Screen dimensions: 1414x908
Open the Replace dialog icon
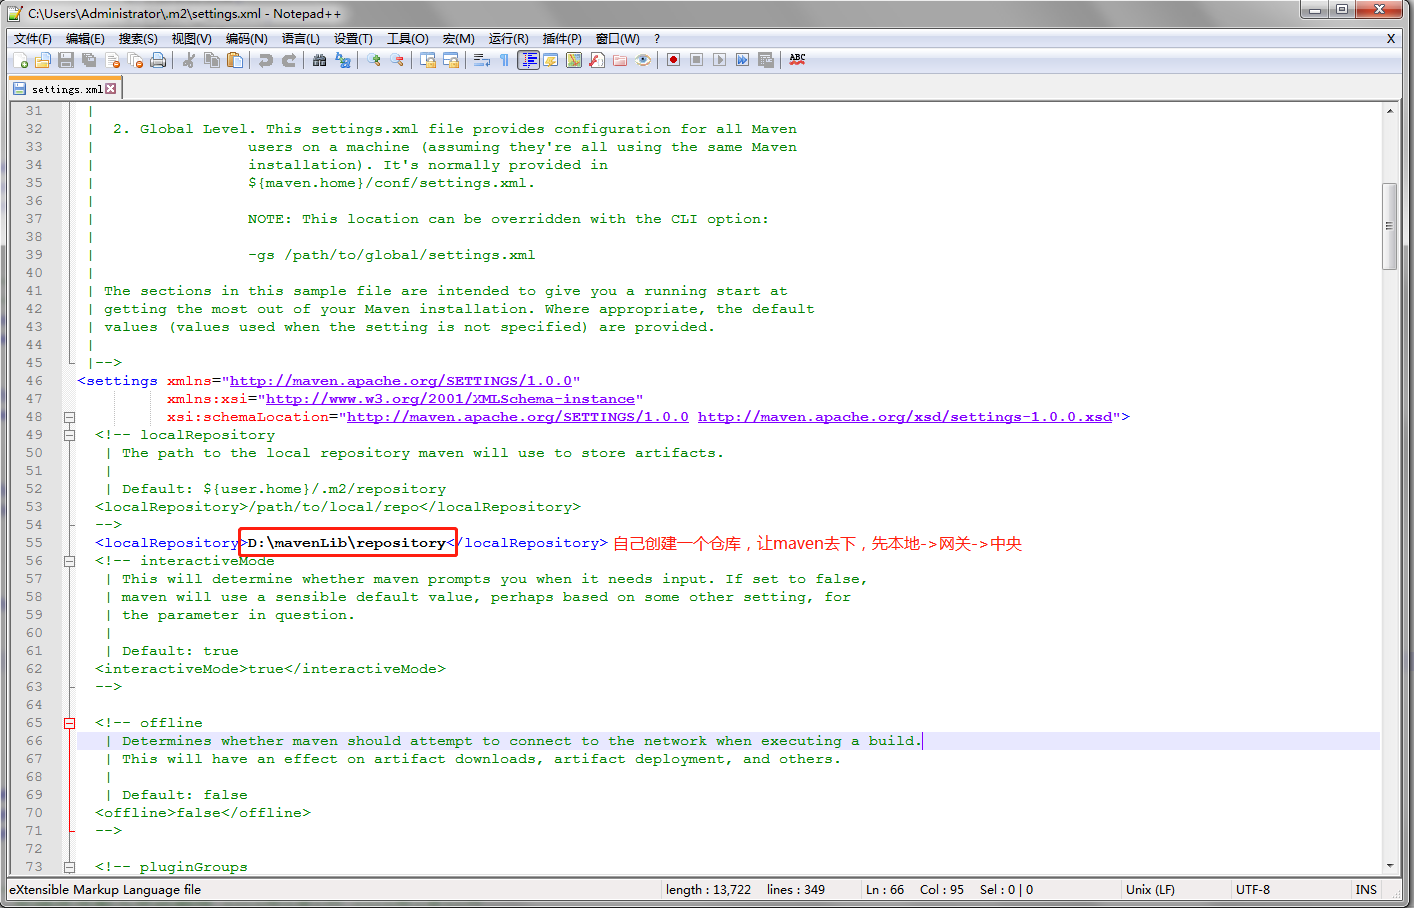(x=342, y=60)
